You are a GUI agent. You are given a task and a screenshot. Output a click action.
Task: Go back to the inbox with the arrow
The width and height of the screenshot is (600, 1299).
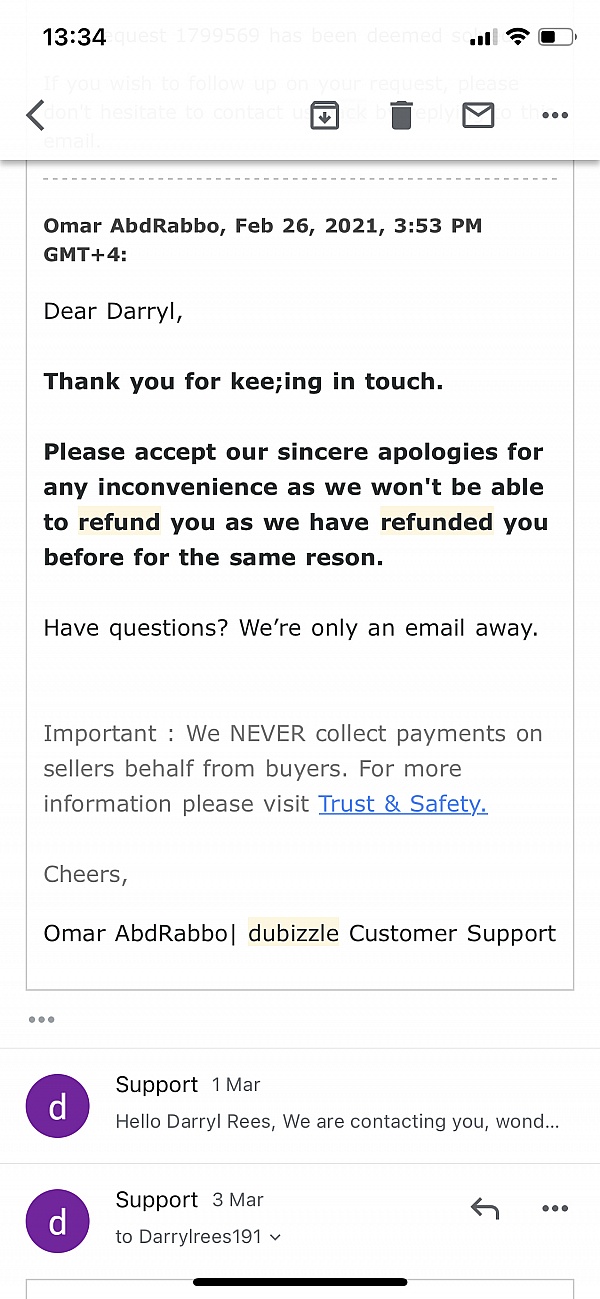[36, 115]
